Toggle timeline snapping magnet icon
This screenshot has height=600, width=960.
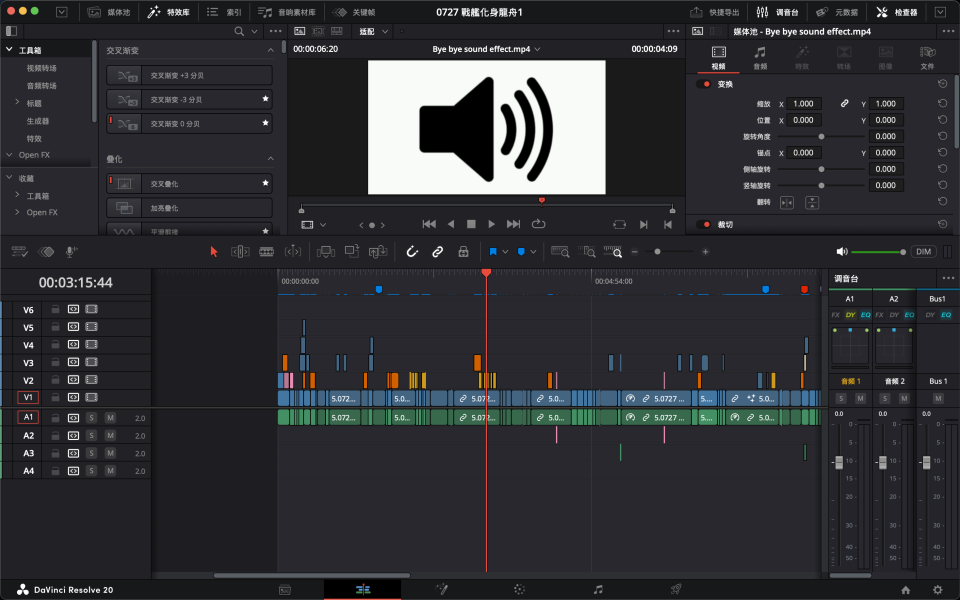[411, 252]
